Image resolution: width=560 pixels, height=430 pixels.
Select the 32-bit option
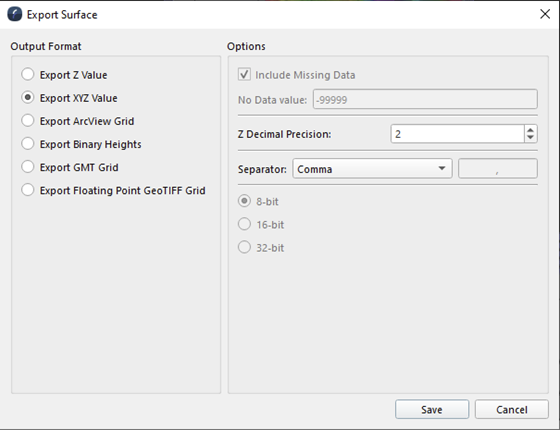coord(244,247)
